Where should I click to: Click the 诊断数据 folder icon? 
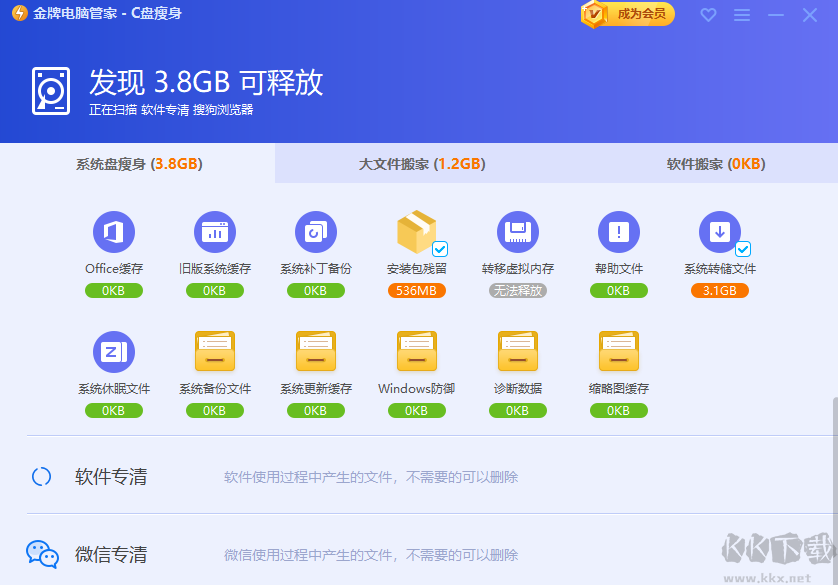[517, 352]
